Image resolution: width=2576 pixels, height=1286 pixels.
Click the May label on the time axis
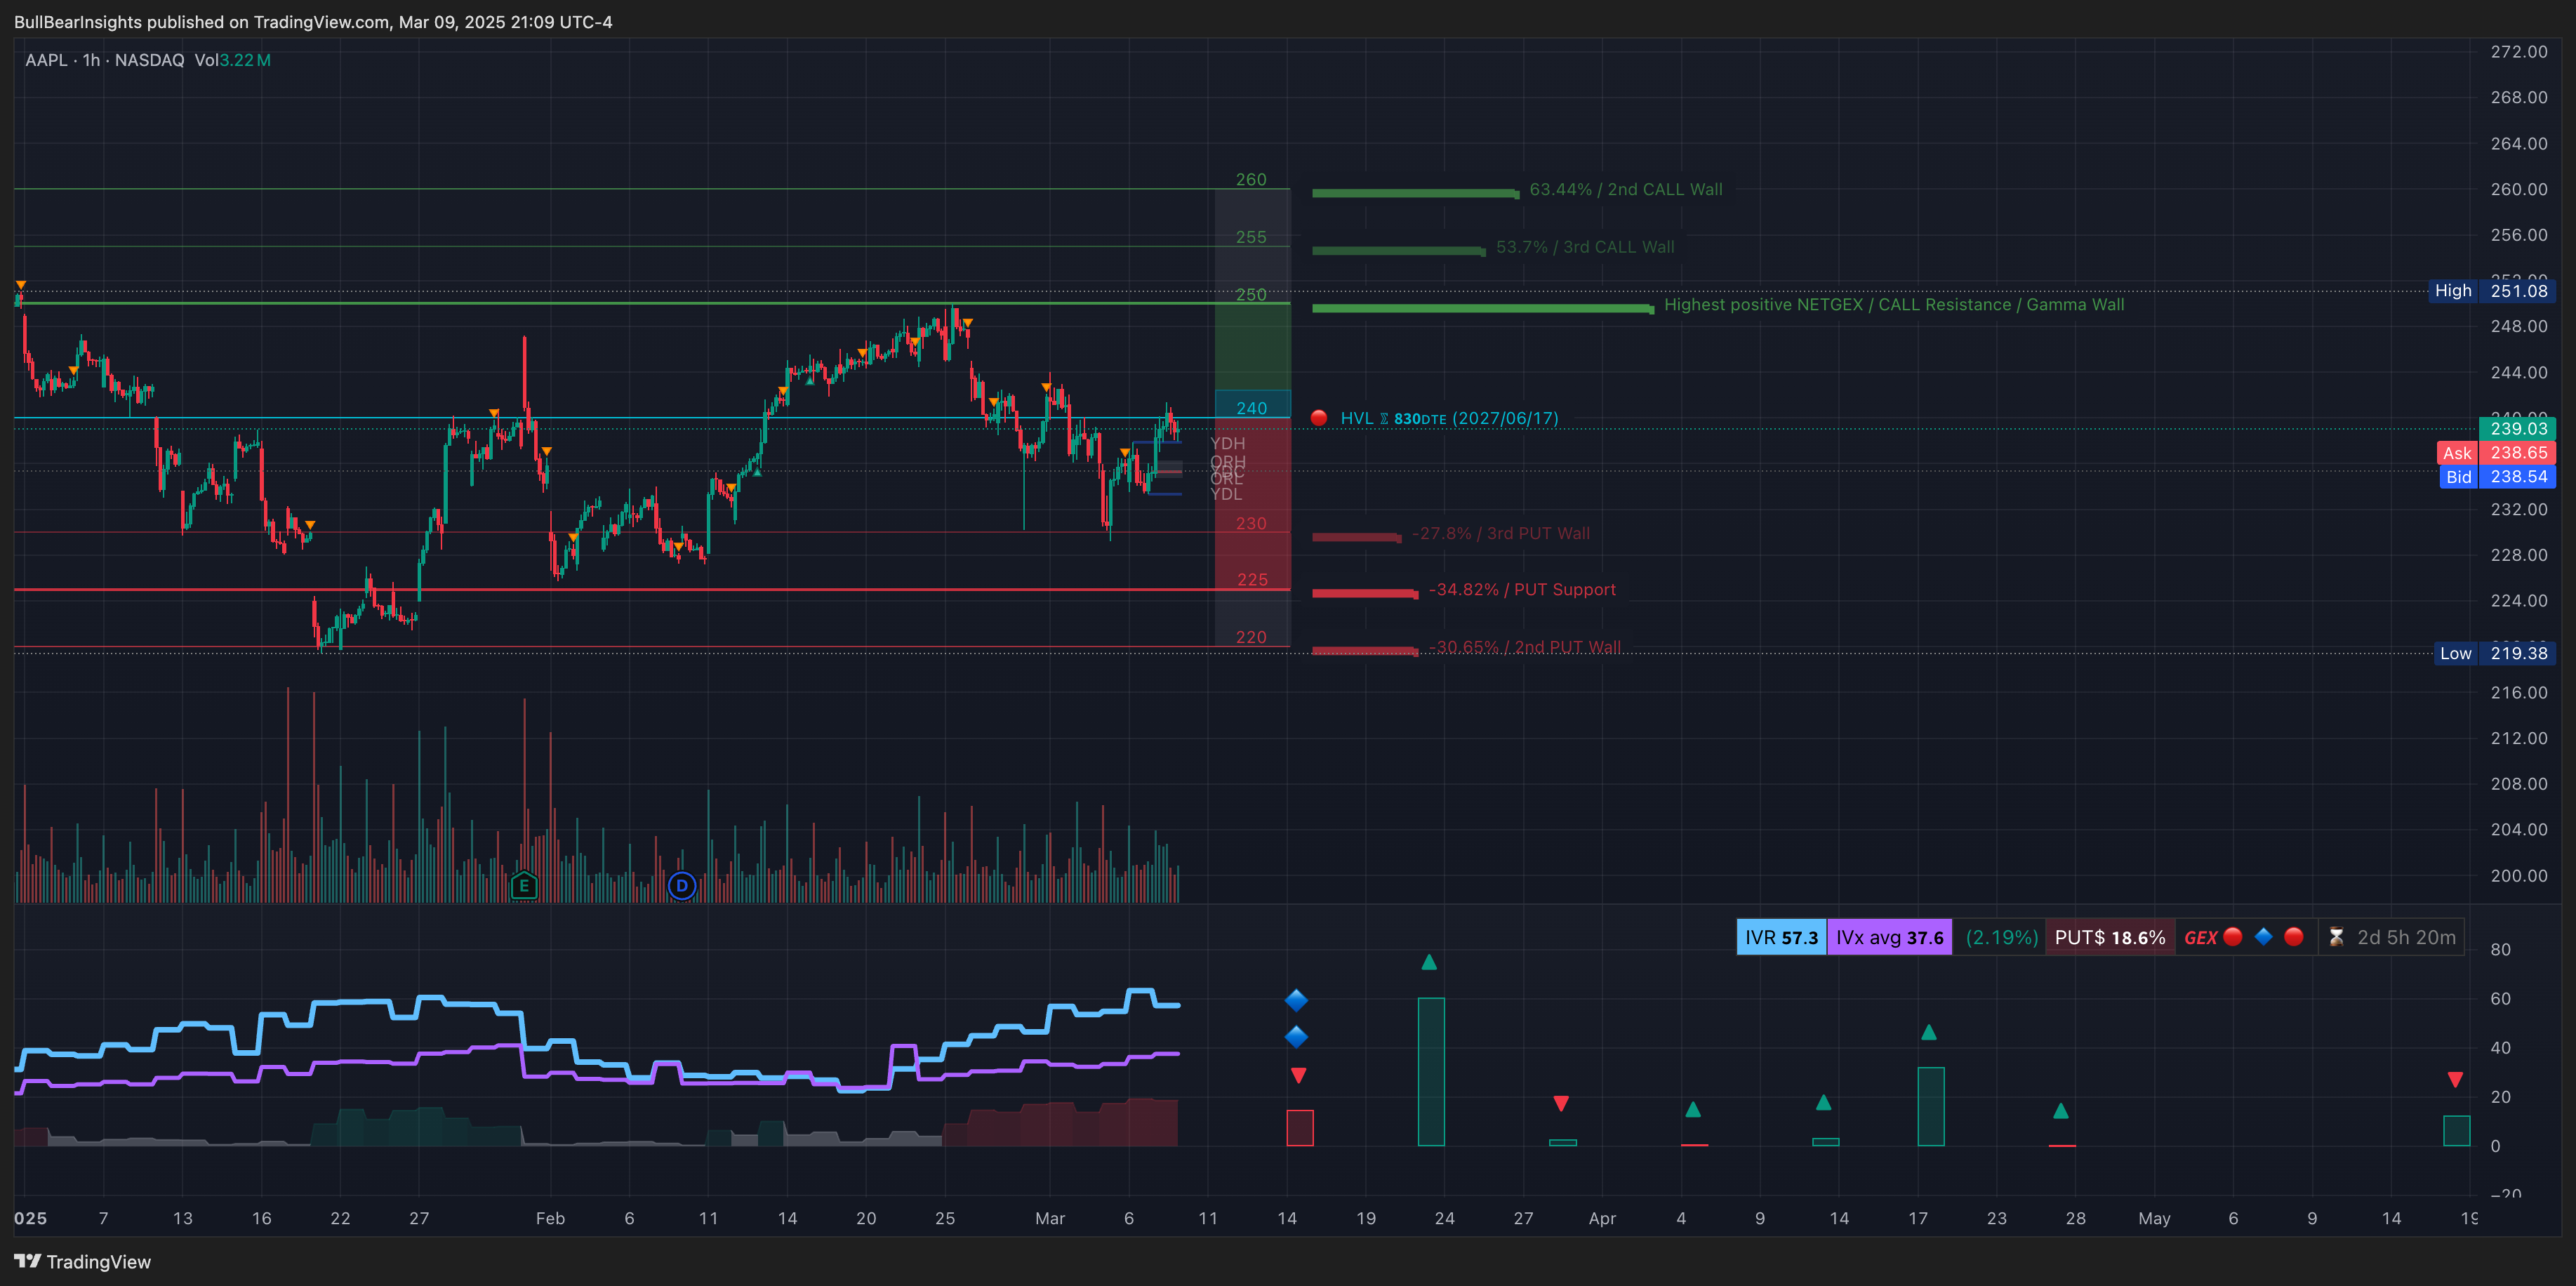(x=2154, y=1218)
